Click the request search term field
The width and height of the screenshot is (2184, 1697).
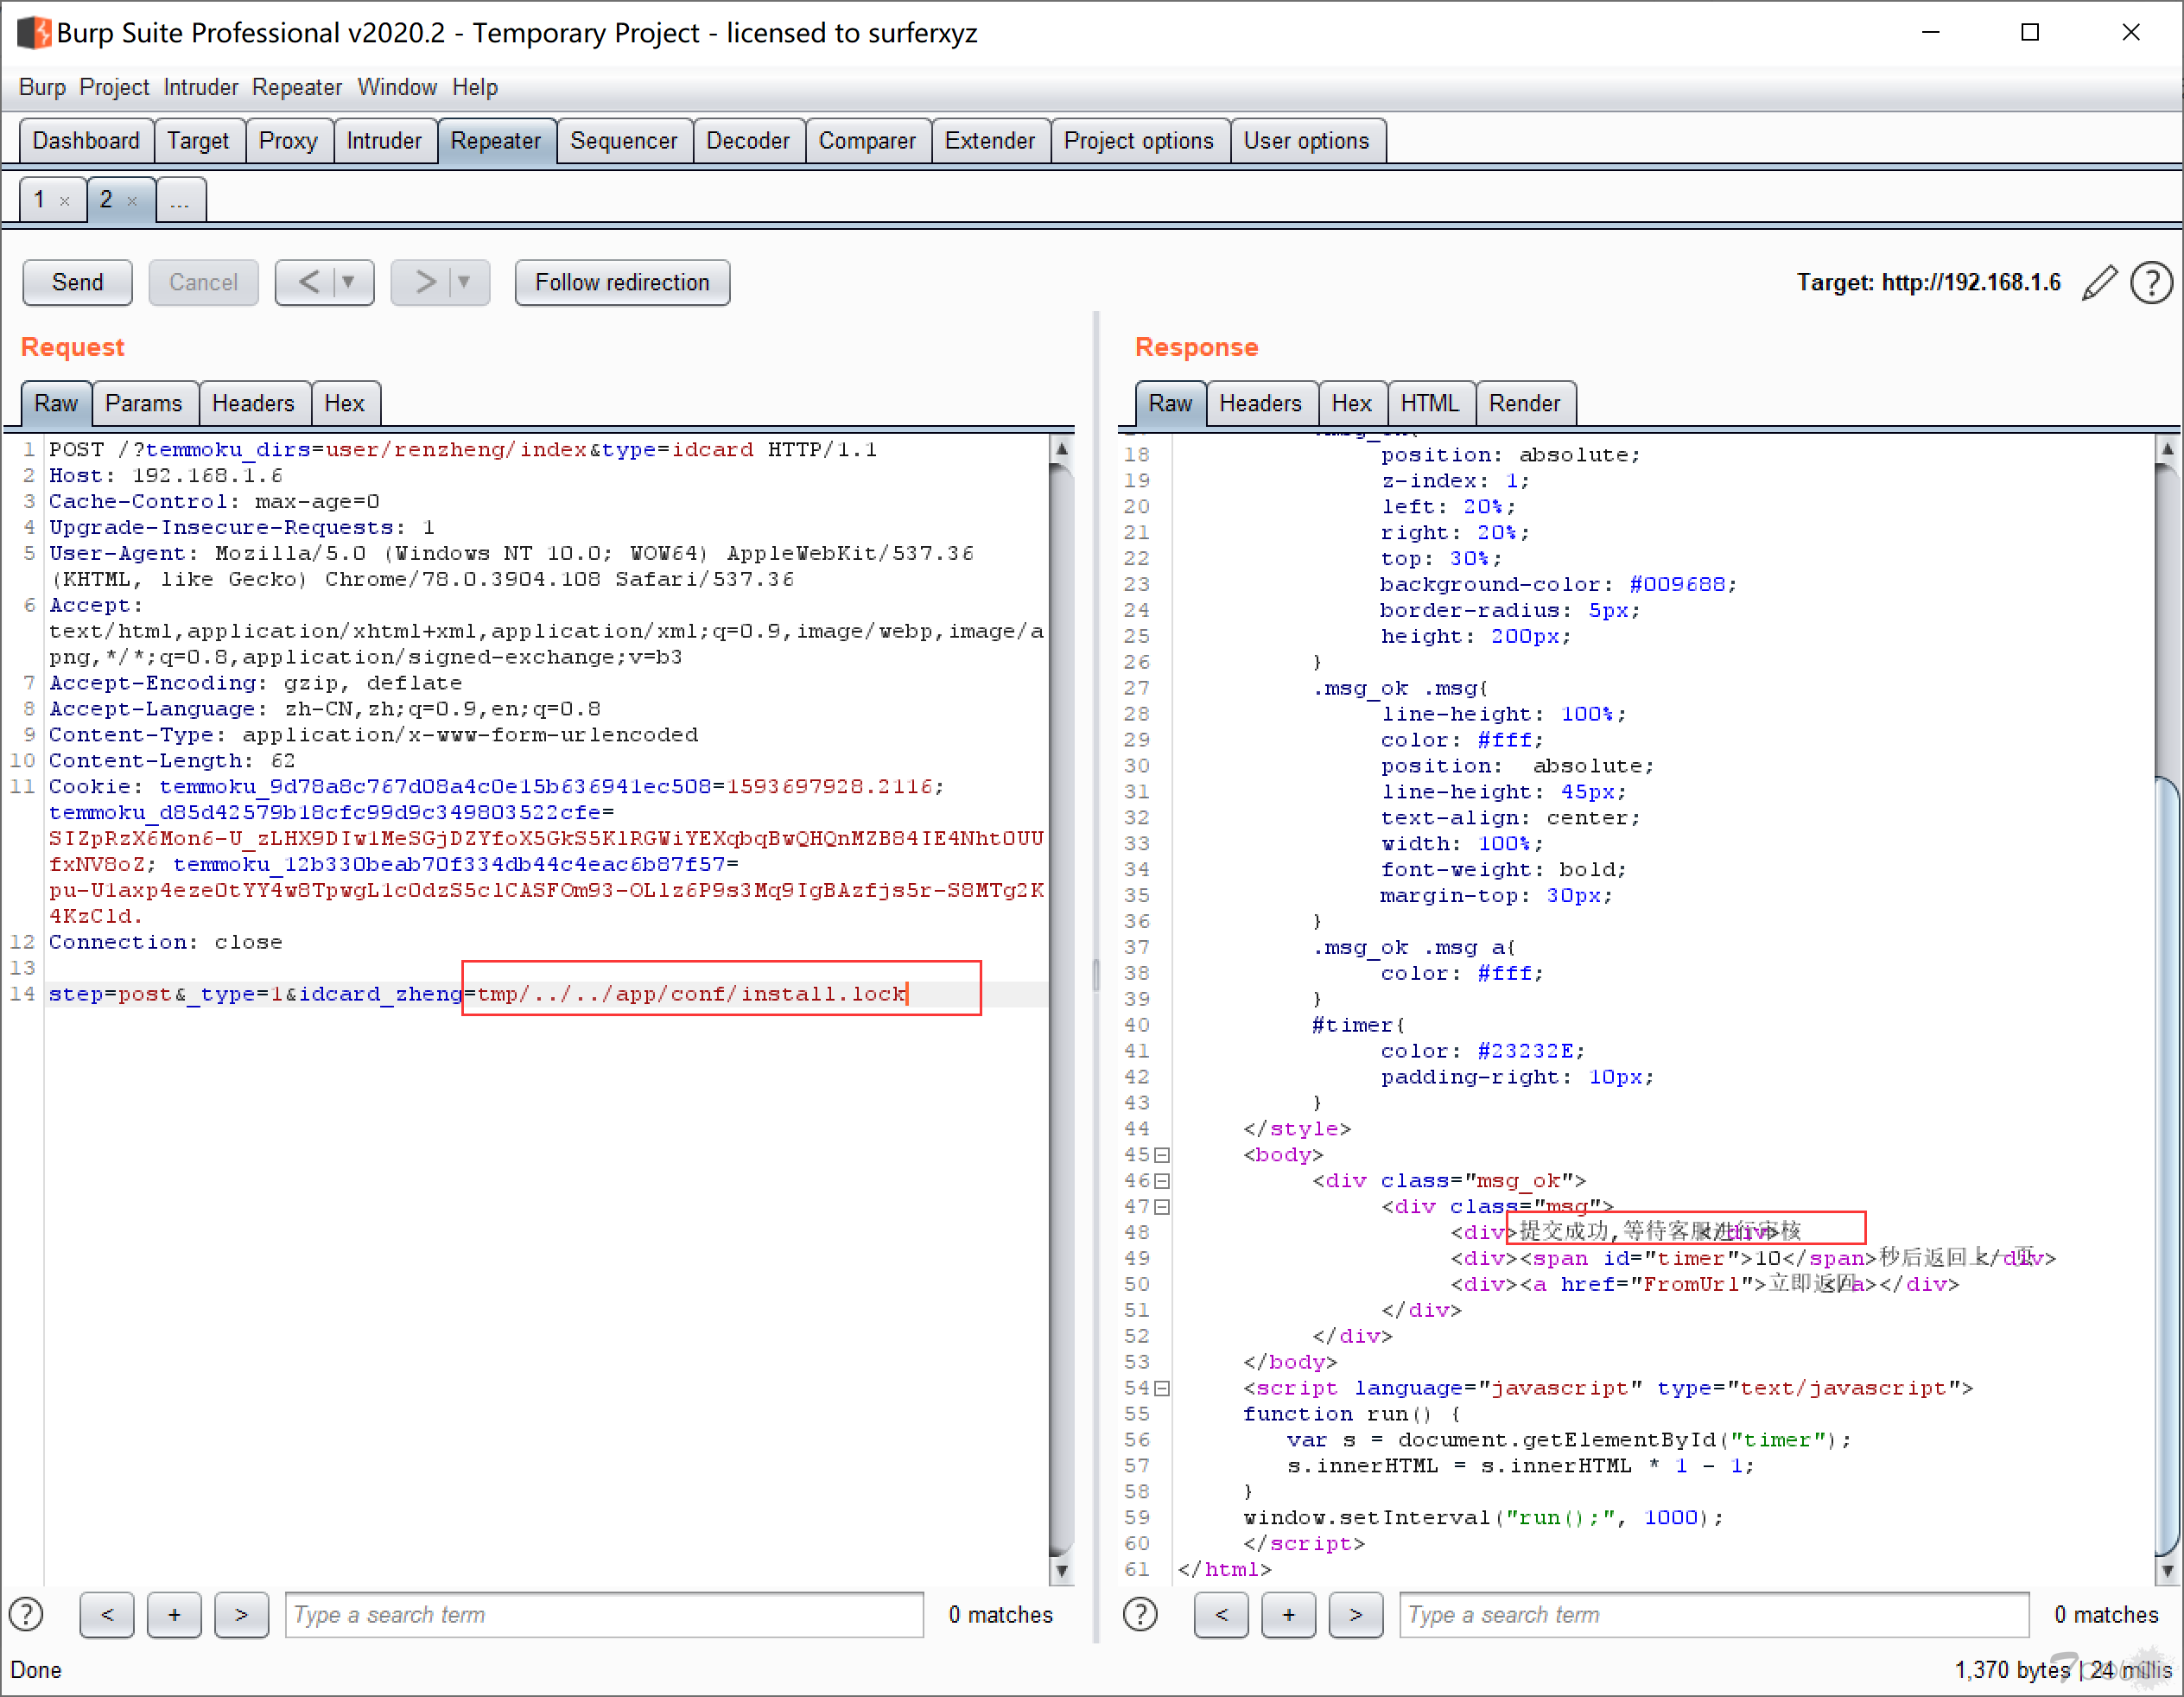coord(604,1615)
